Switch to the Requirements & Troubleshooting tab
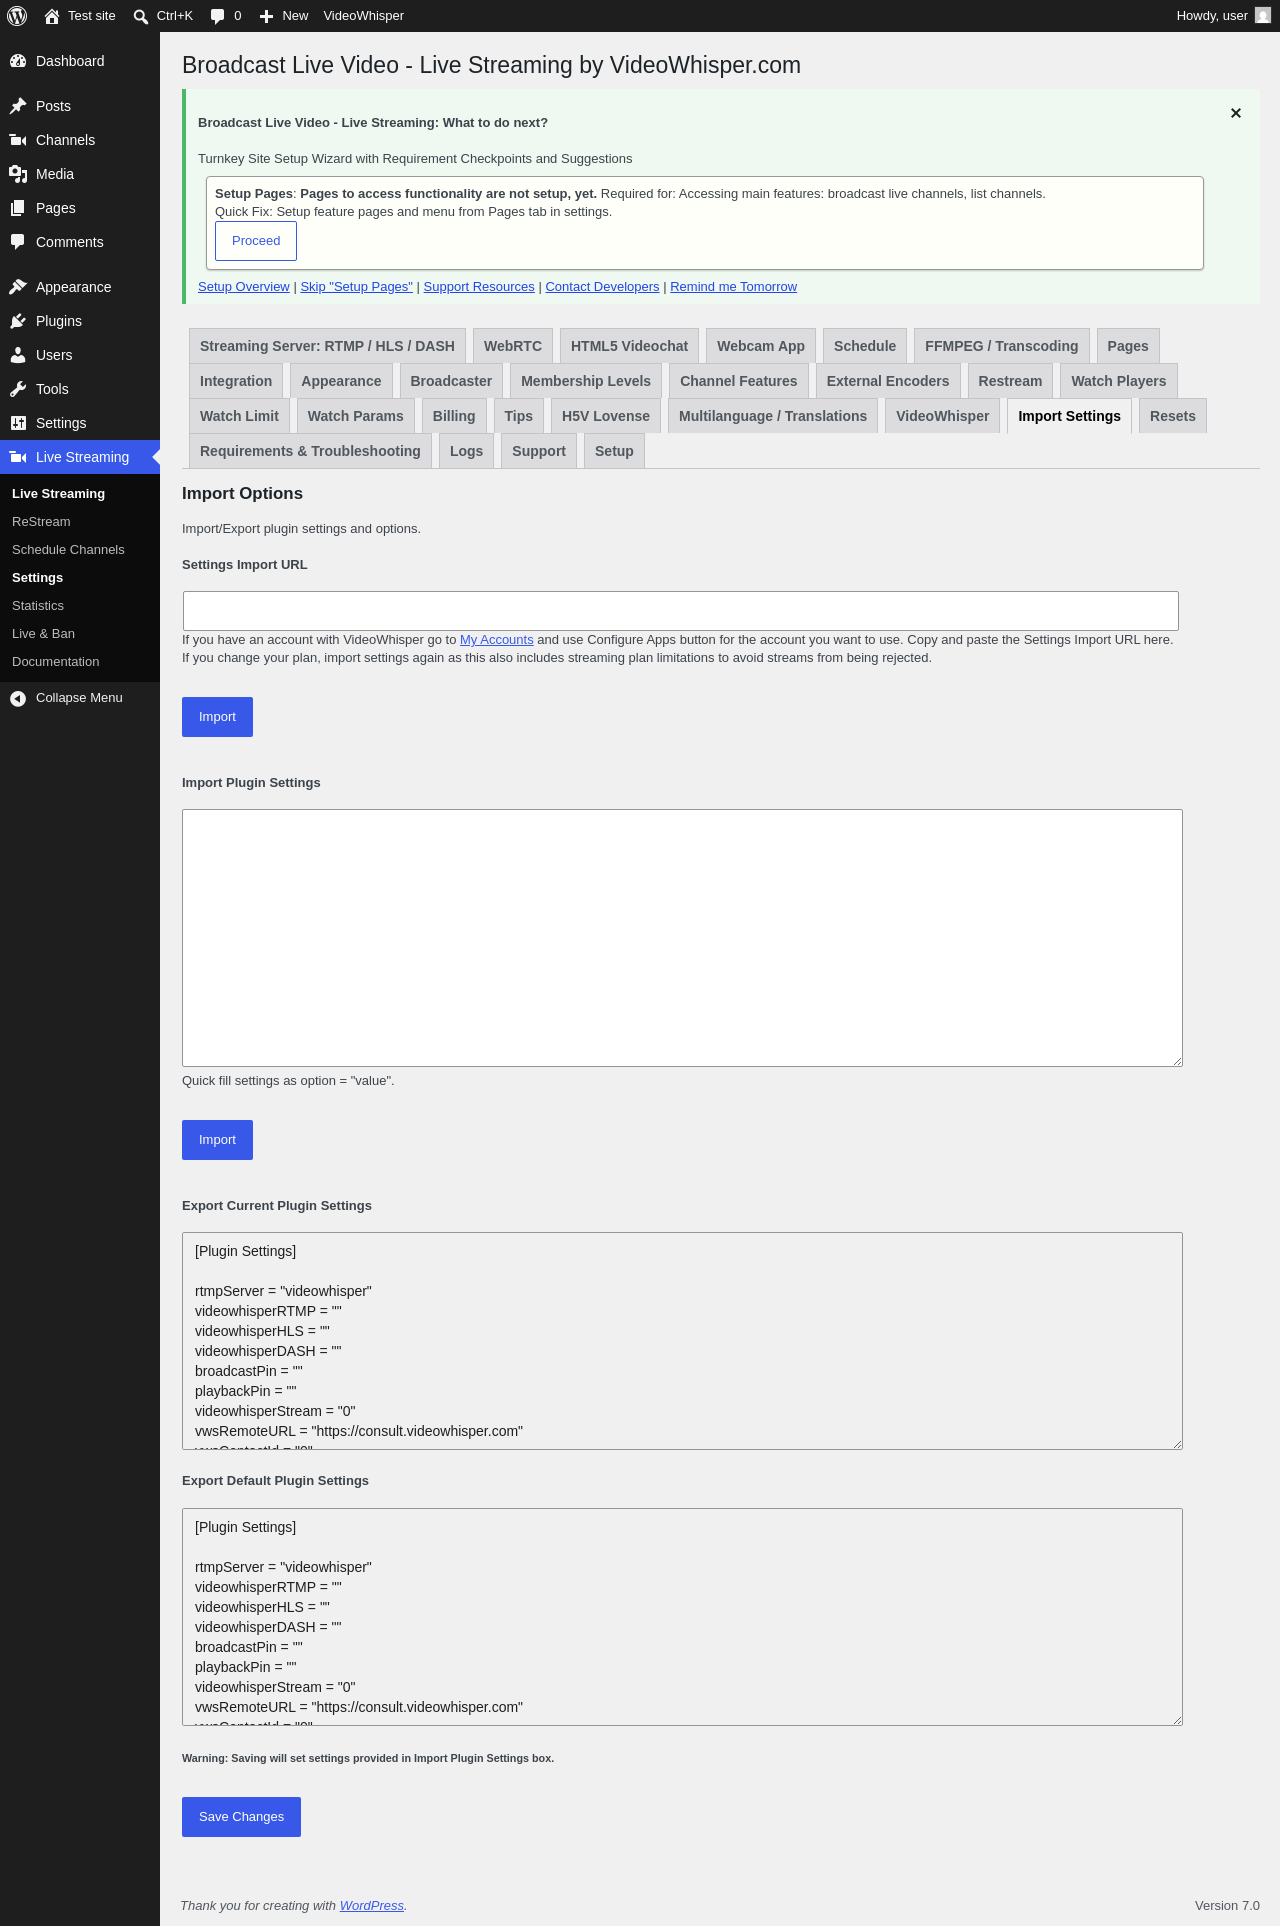This screenshot has width=1280, height=1926. (x=310, y=451)
